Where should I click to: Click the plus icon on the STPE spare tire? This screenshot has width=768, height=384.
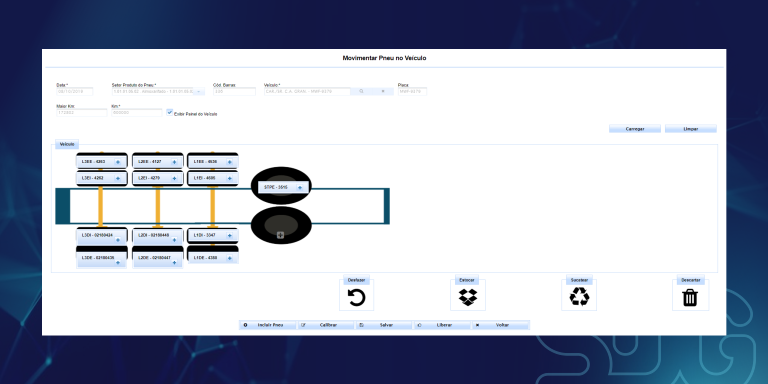click(300, 188)
